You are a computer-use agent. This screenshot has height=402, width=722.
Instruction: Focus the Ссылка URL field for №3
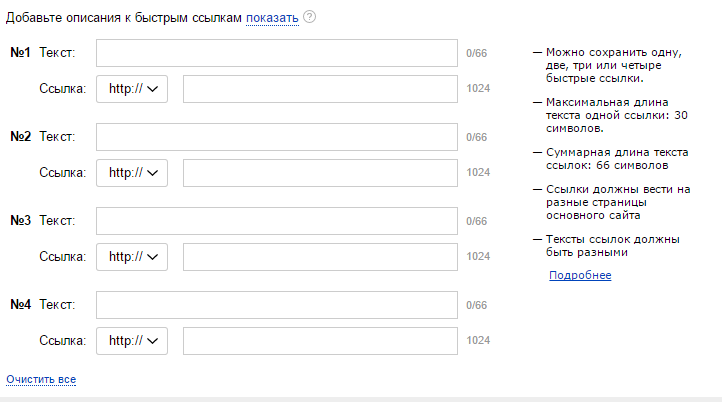tap(320, 256)
